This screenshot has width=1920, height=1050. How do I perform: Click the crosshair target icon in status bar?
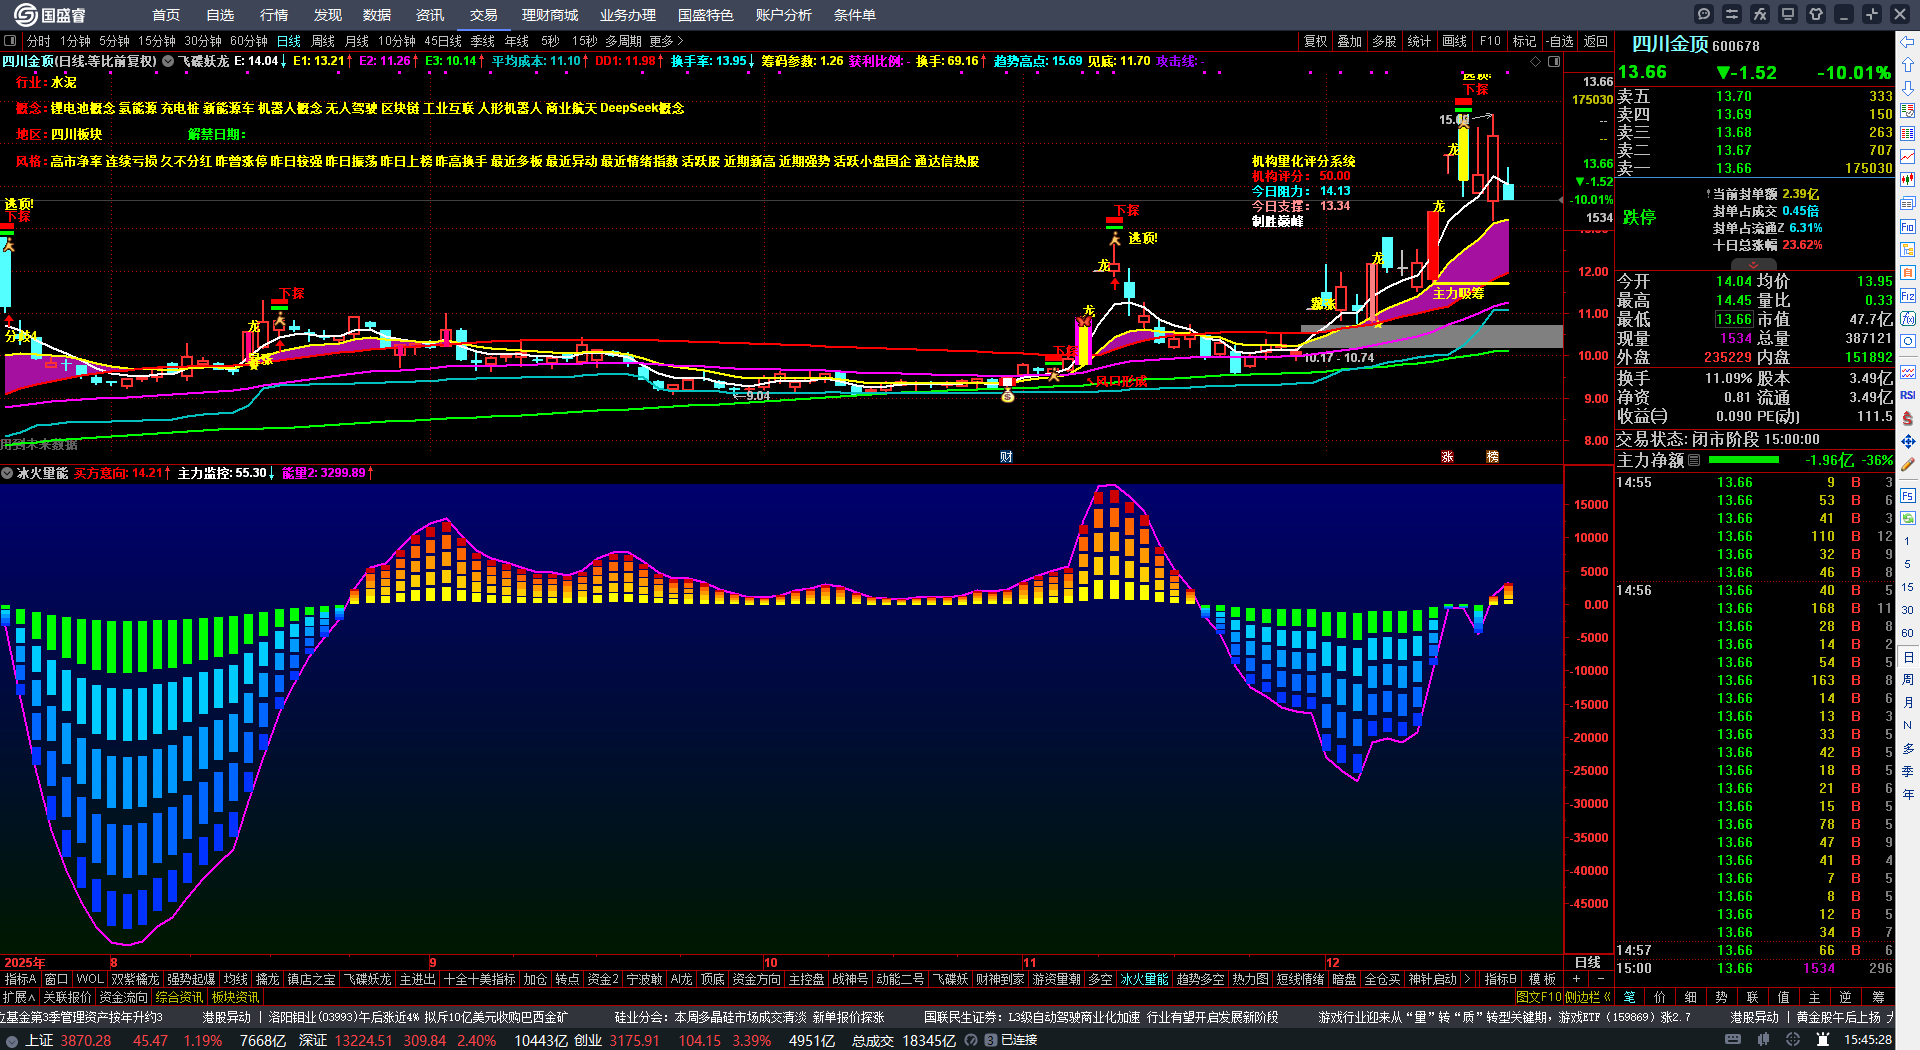[1793, 1040]
